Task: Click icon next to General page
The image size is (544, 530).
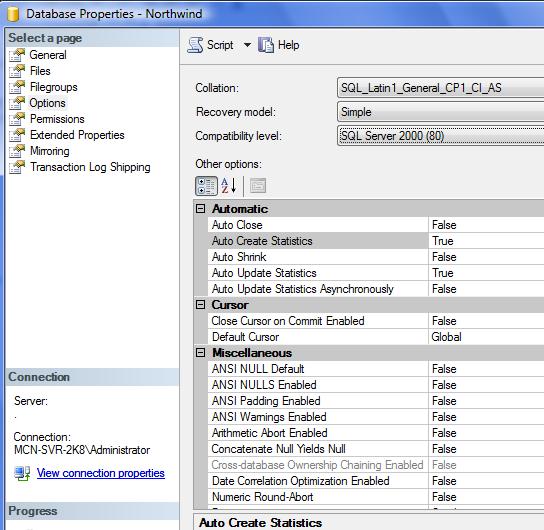Action: pos(17,55)
